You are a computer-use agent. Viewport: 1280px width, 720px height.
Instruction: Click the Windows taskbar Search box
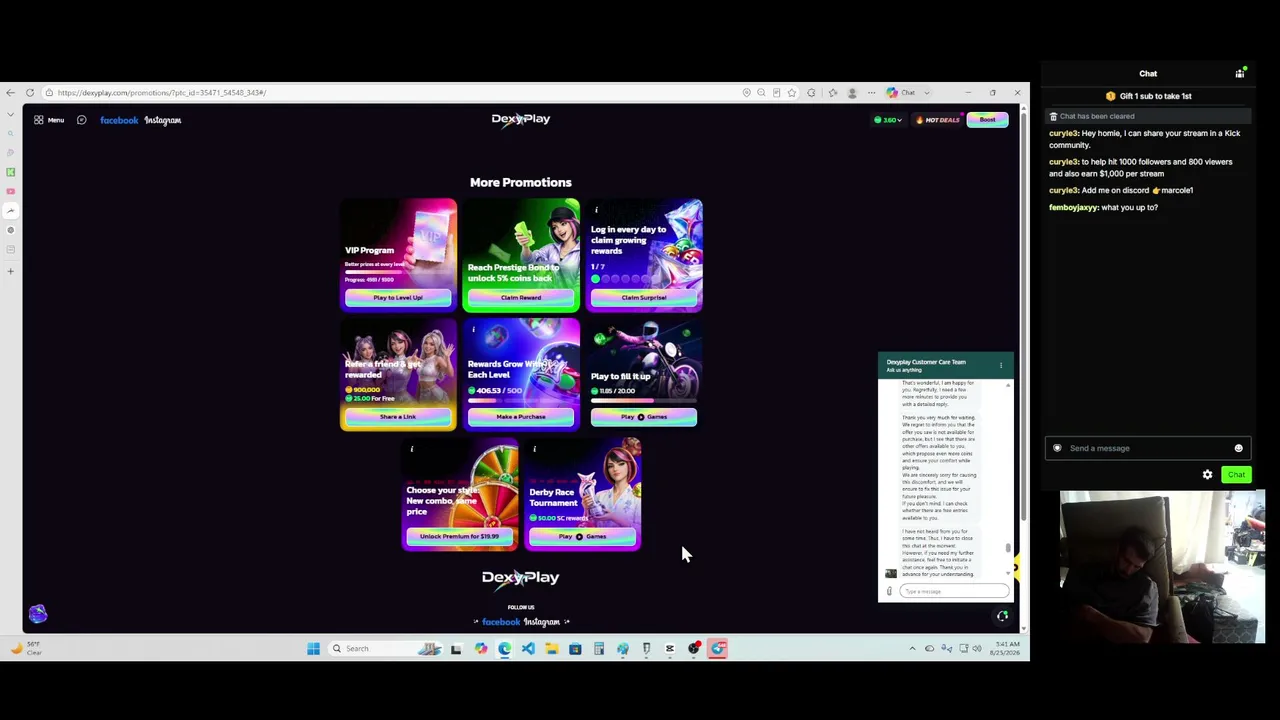coord(385,649)
